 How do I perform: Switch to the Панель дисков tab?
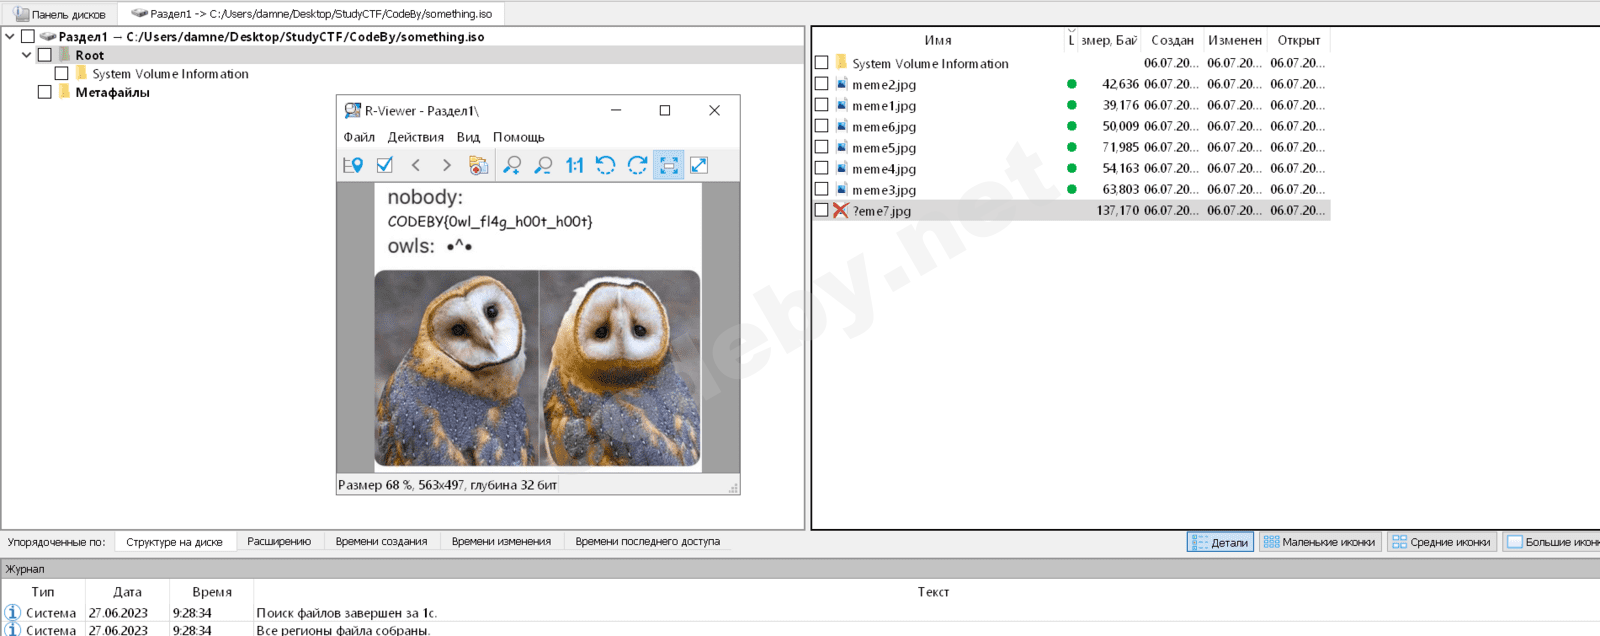60,14
